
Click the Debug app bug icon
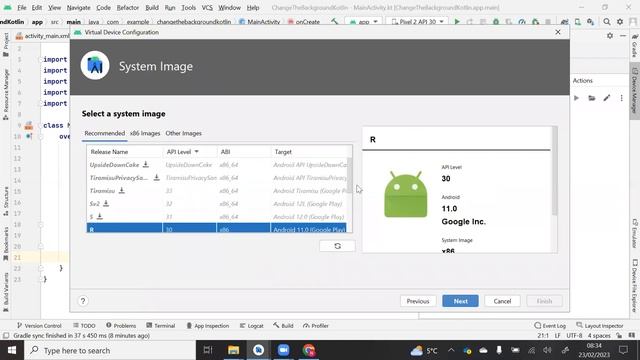click(x=496, y=22)
